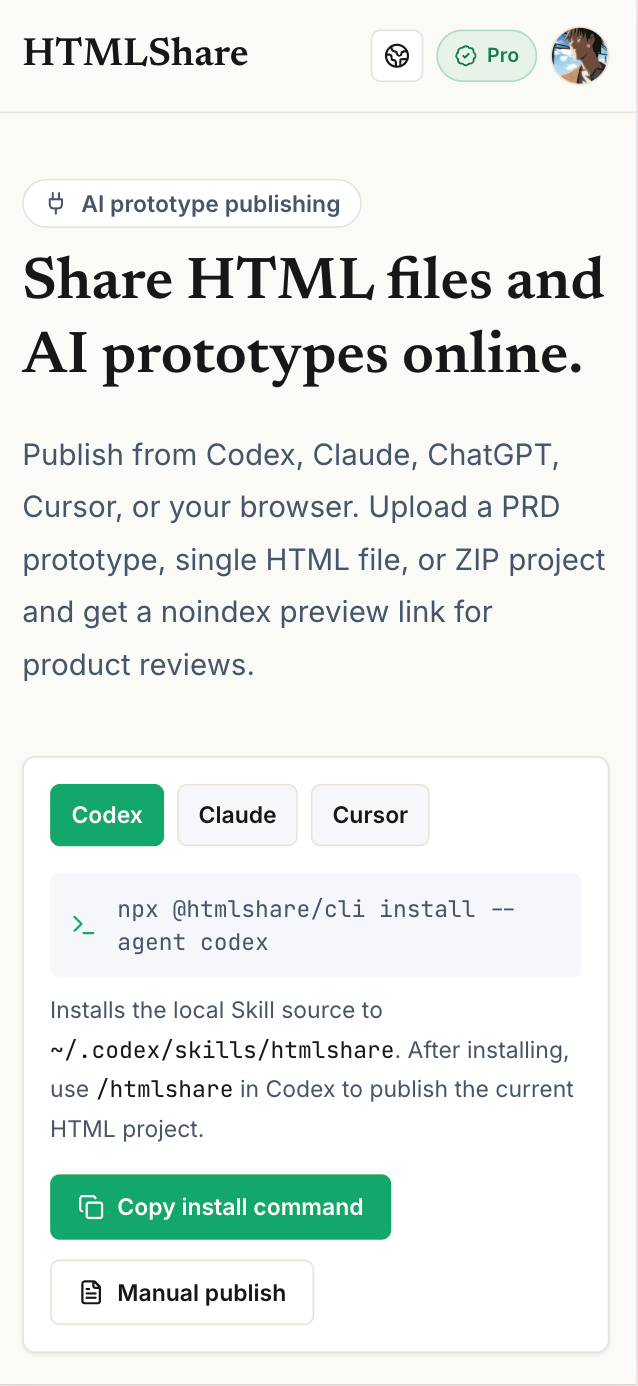Switch to the Cursor tab
Screen dimensions: 638x1386
pos(370,815)
